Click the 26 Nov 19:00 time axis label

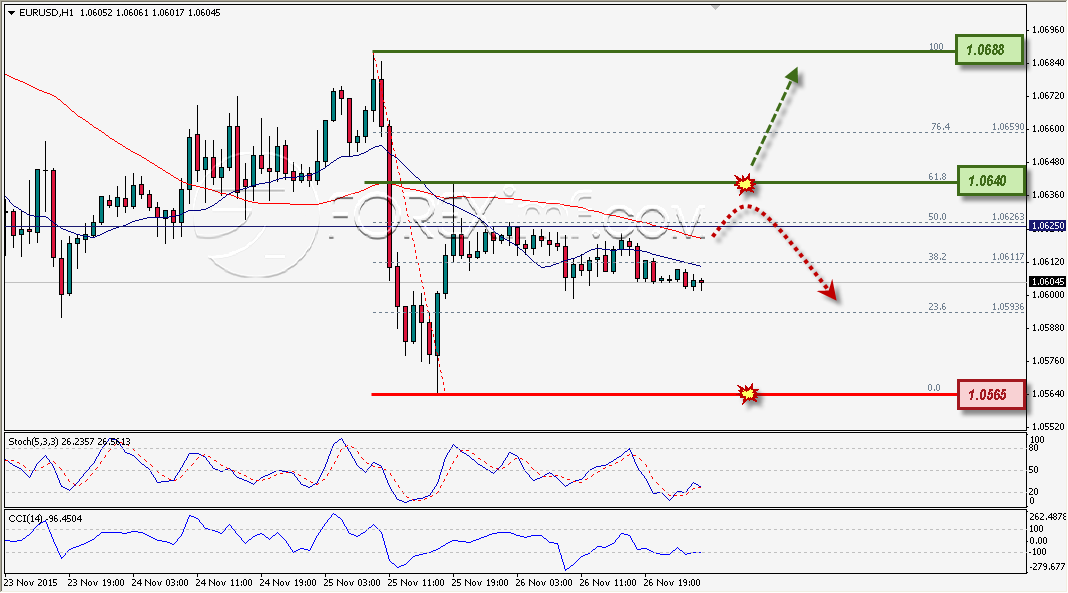pyautogui.click(x=672, y=583)
